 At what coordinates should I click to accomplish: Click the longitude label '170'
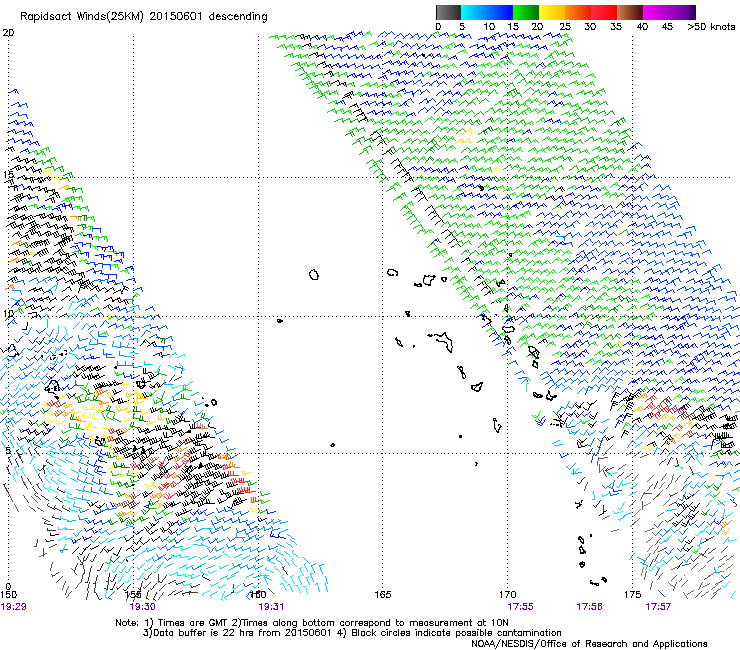(508, 594)
